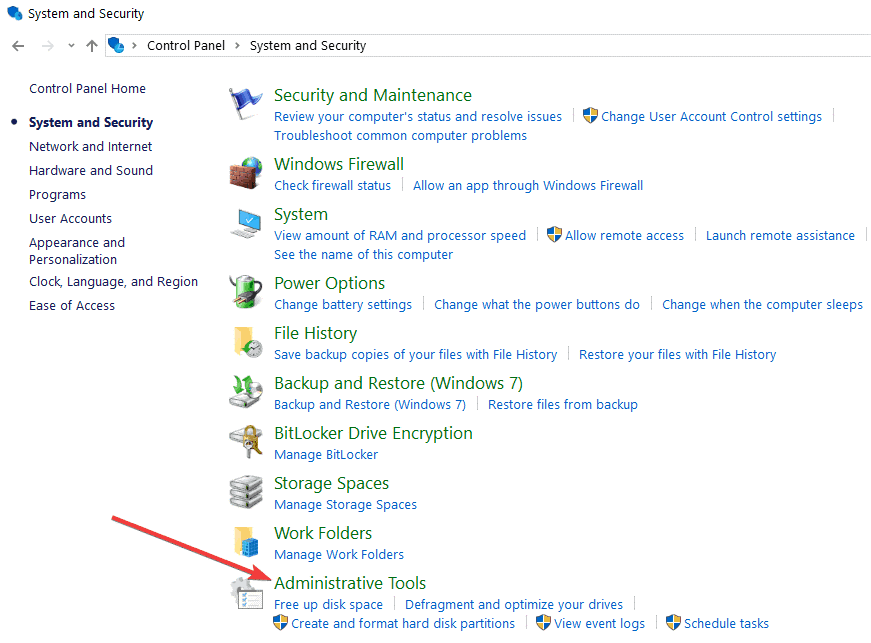Click the address bar path field
Image resolution: width=871 pixels, height=643 pixels.
pos(600,46)
